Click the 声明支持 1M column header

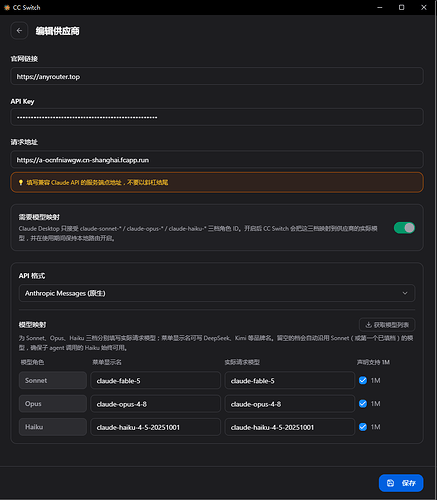coord(373,362)
